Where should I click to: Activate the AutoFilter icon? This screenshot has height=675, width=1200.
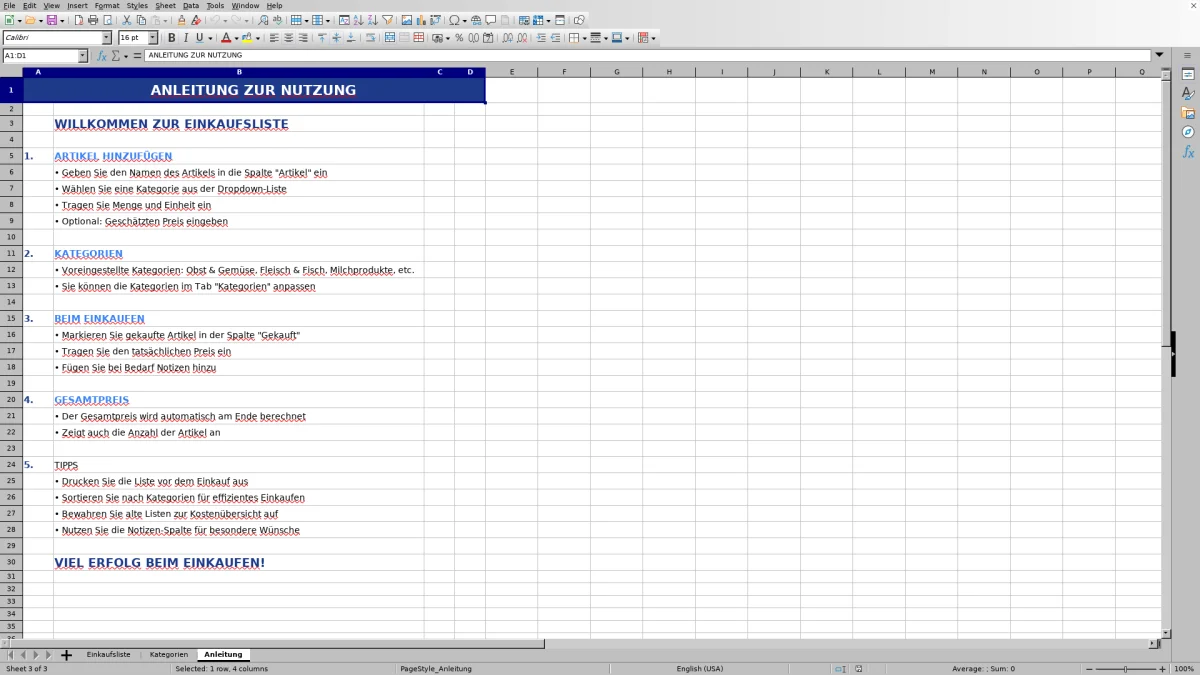388,18
